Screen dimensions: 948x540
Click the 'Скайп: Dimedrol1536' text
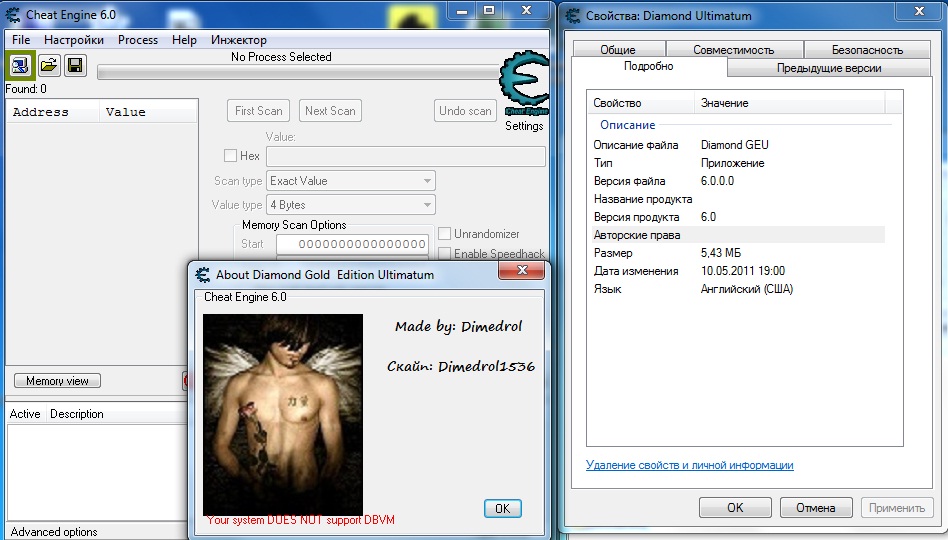coord(461,366)
